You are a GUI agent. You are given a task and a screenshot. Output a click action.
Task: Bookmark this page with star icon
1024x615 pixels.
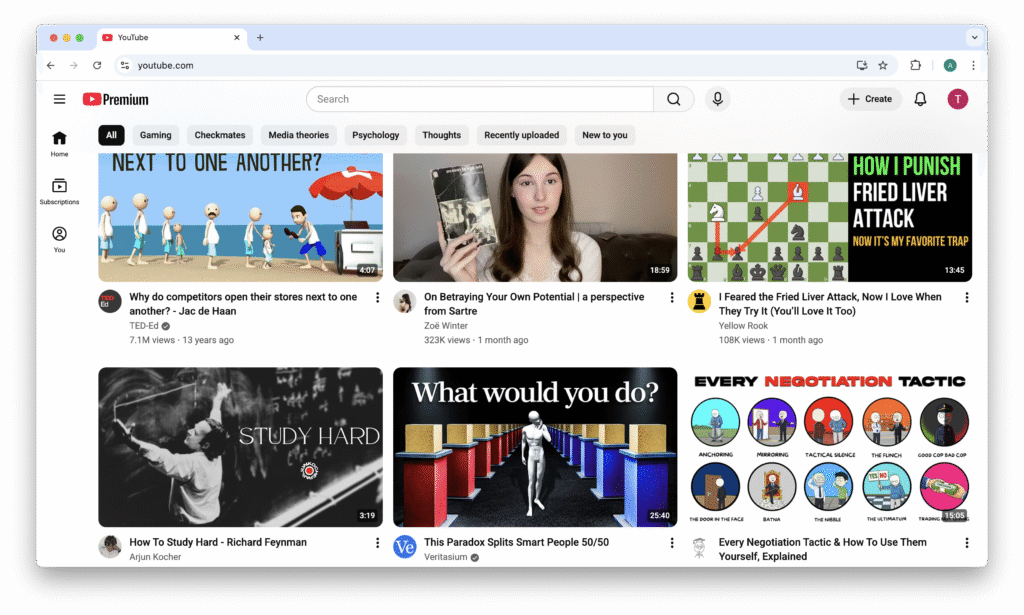pyautogui.click(x=882, y=65)
